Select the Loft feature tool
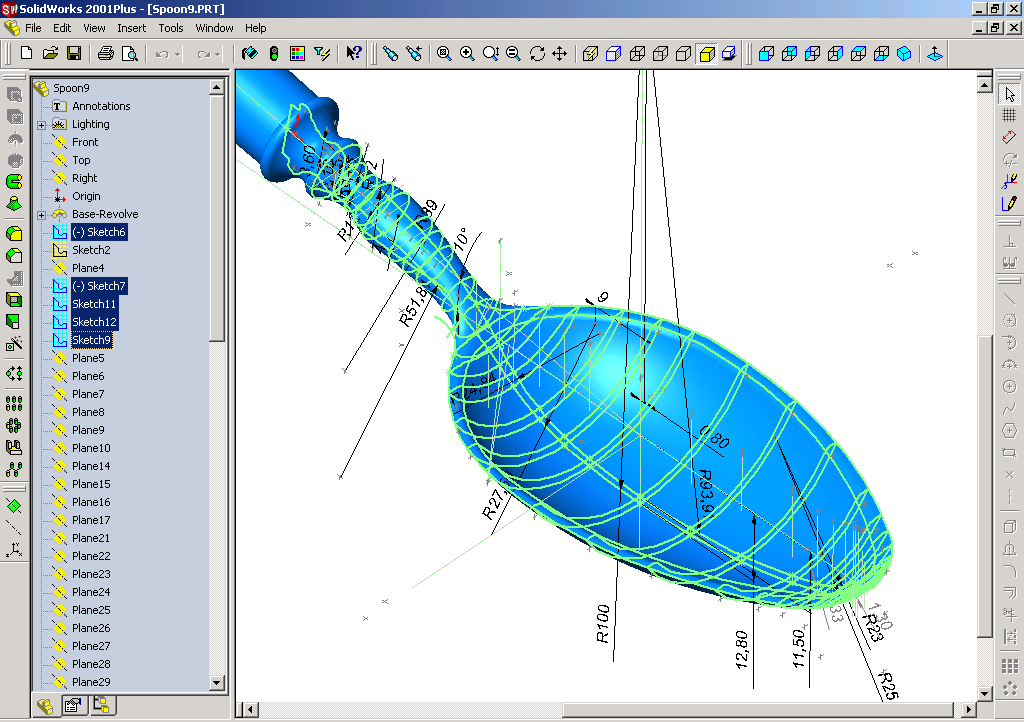The height and width of the screenshot is (722, 1024). click(14, 203)
